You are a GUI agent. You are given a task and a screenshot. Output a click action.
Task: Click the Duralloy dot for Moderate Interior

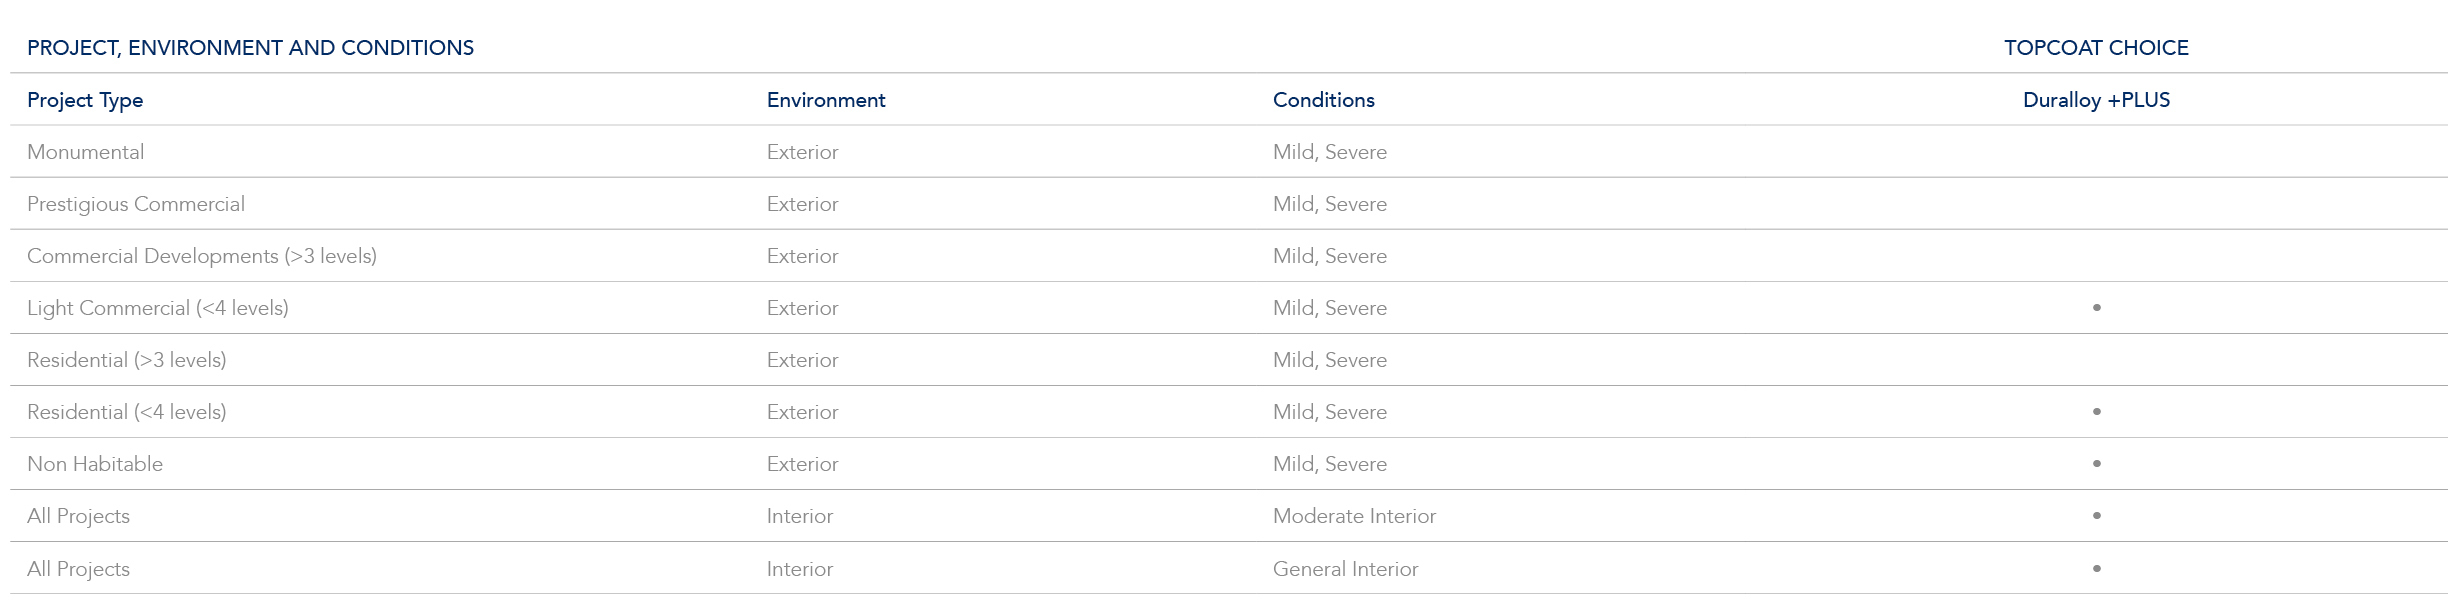point(2097,516)
